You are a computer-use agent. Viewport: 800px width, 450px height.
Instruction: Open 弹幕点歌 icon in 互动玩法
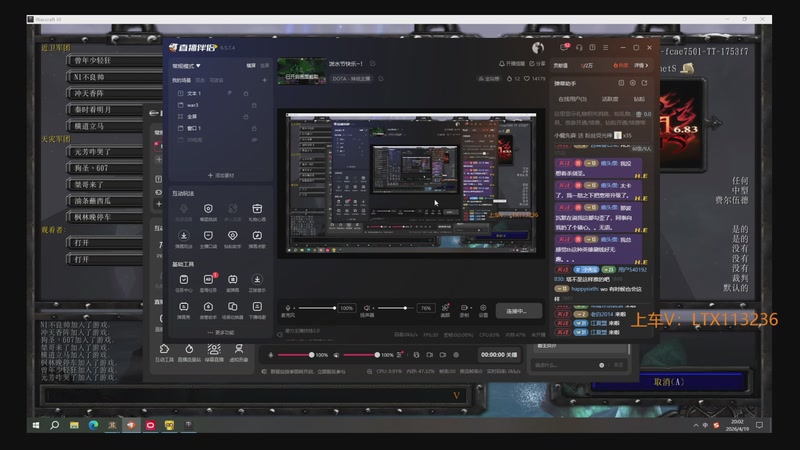257,236
